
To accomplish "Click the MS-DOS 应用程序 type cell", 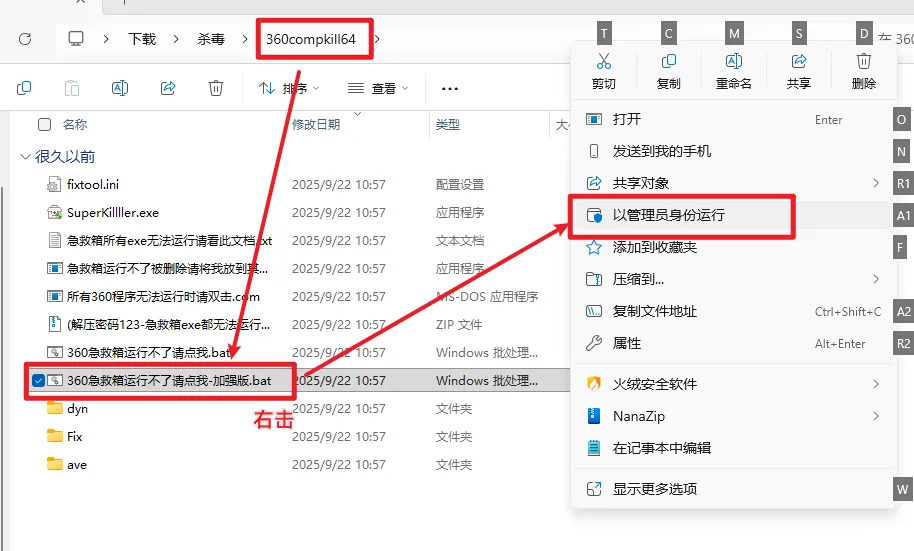I will click(x=487, y=297).
